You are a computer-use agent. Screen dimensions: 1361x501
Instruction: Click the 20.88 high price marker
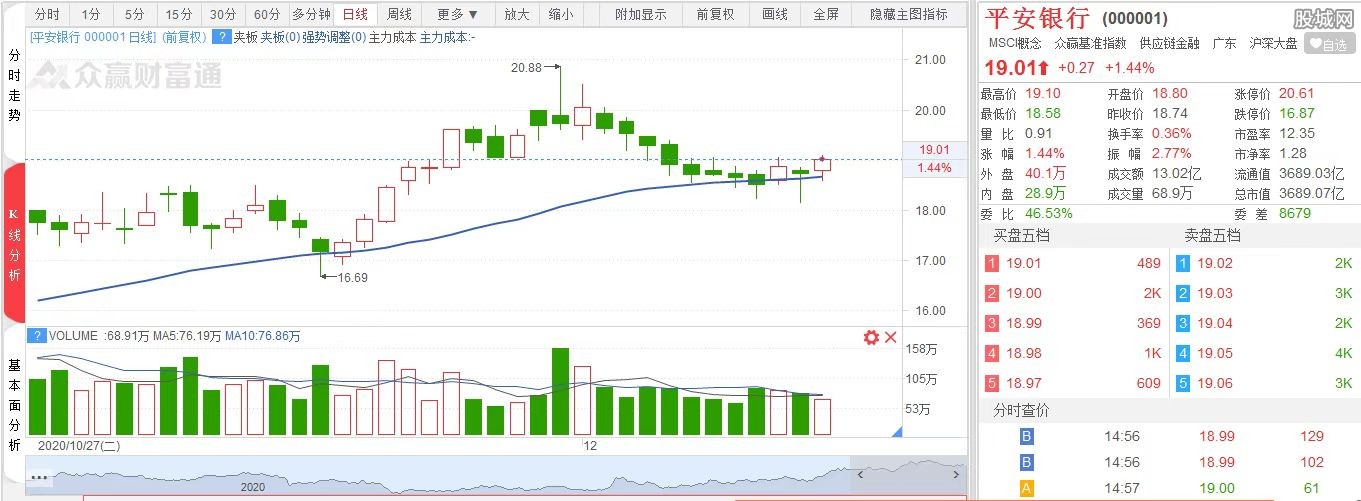tap(526, 68)
